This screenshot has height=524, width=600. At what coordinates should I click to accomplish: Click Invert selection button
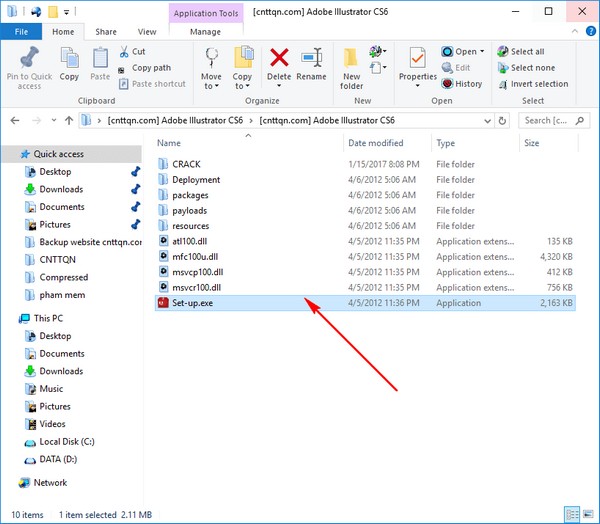pos(539,84)
